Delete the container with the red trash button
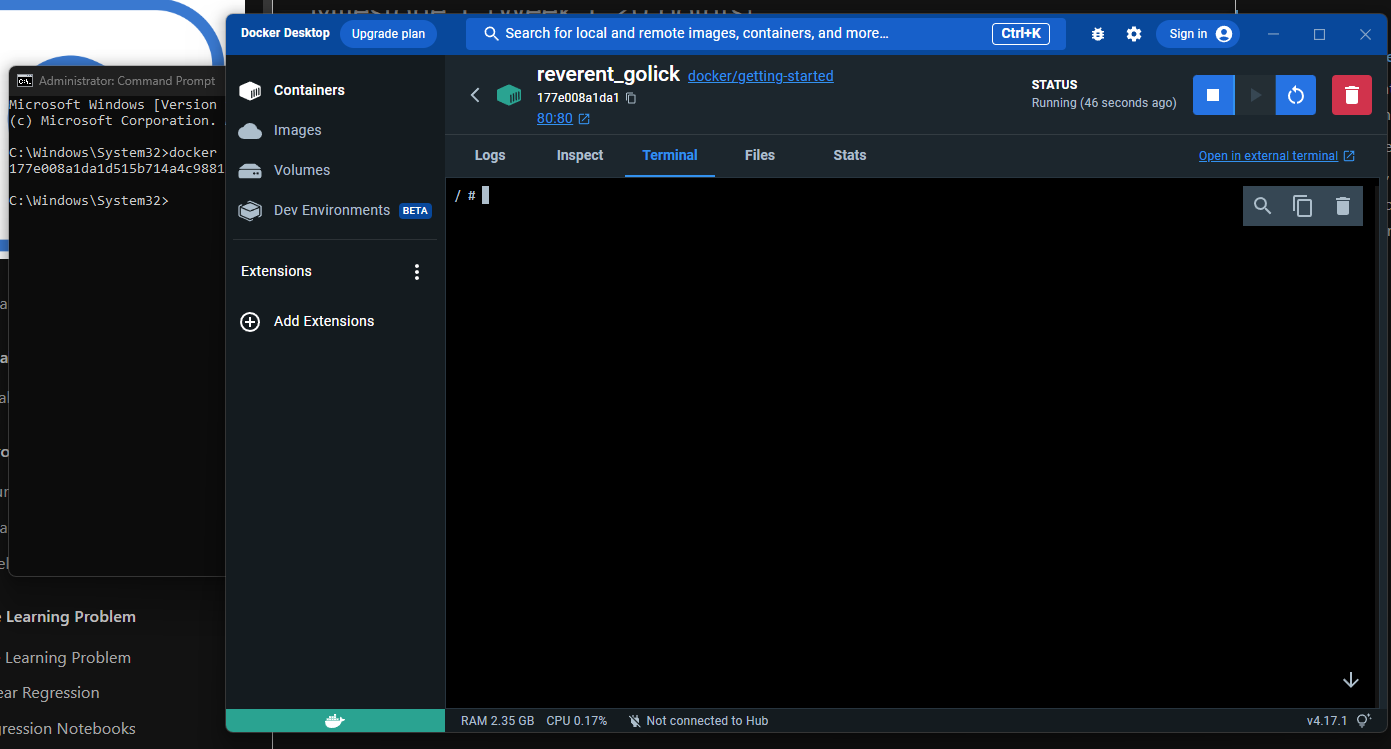 click(1352, 95)
